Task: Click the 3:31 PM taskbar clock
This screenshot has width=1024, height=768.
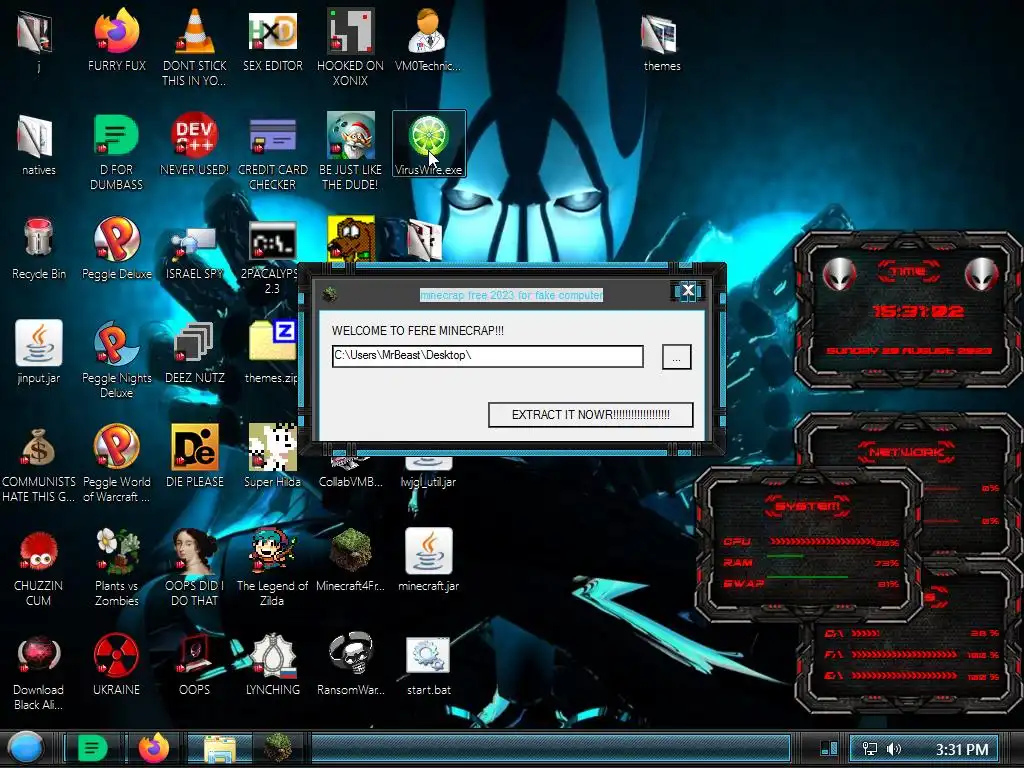Action: click(961, 749)
